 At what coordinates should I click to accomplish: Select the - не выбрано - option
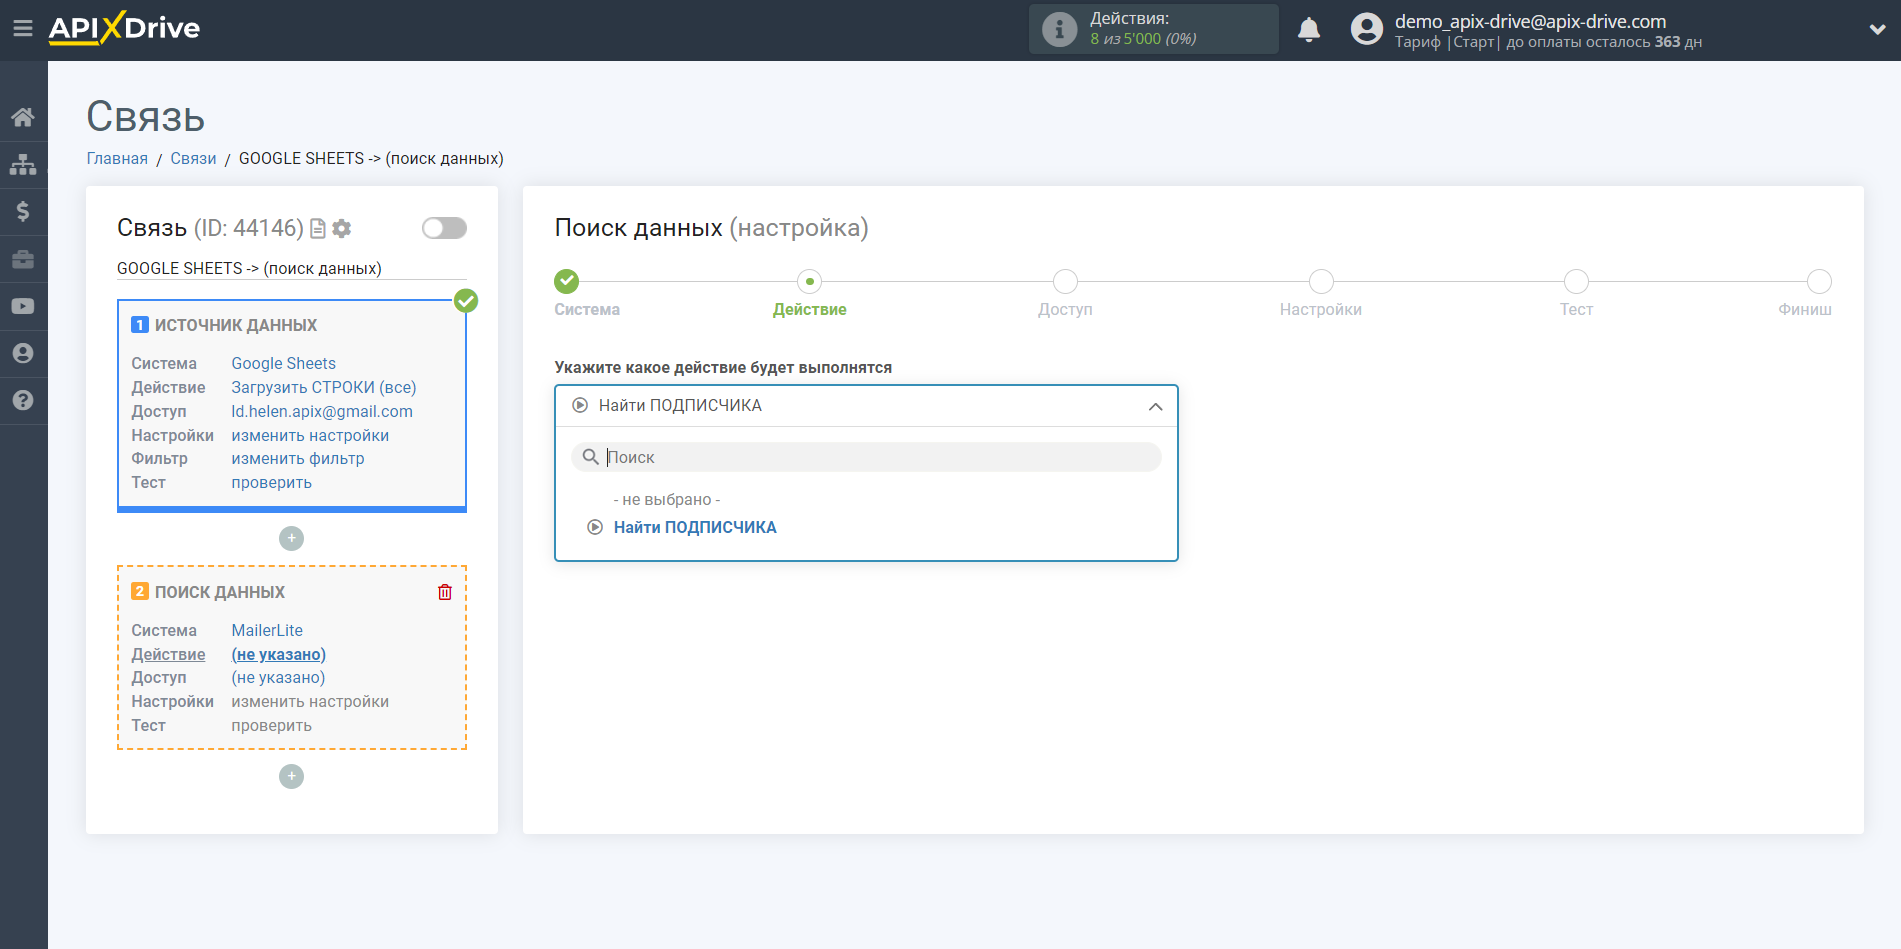667,499
